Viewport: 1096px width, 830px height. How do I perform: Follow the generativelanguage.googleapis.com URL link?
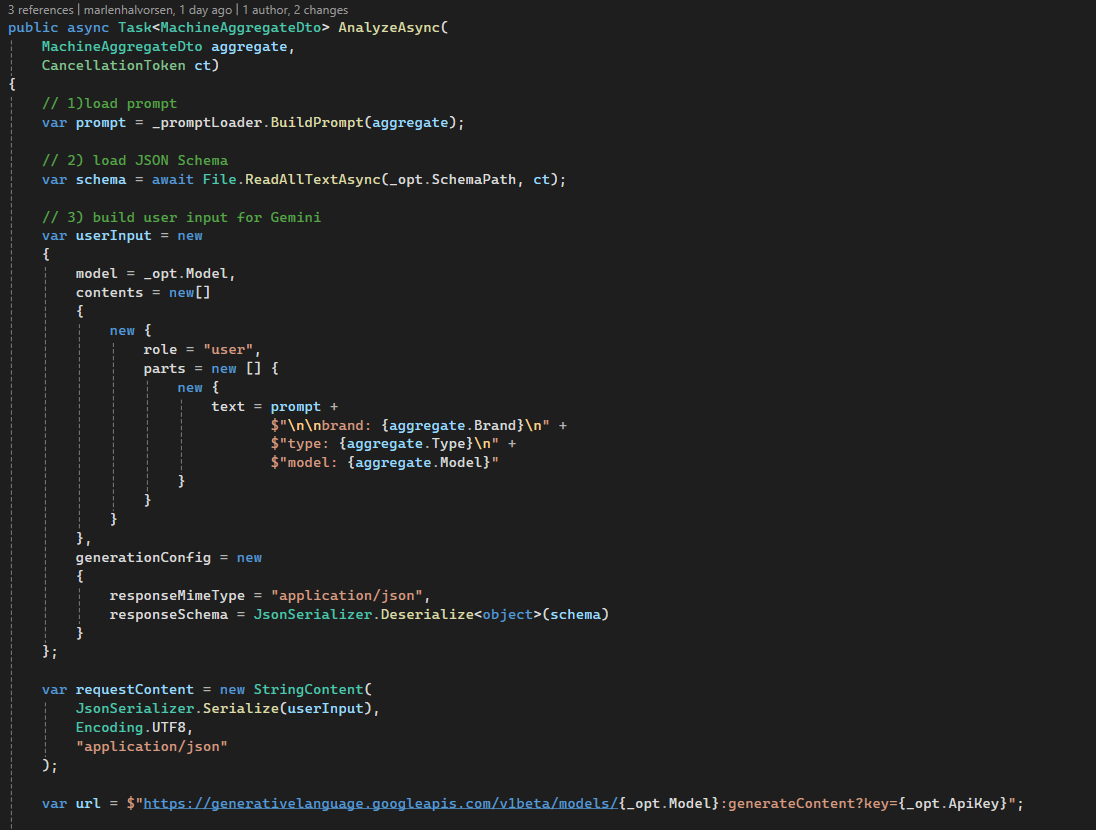(380, 804)
